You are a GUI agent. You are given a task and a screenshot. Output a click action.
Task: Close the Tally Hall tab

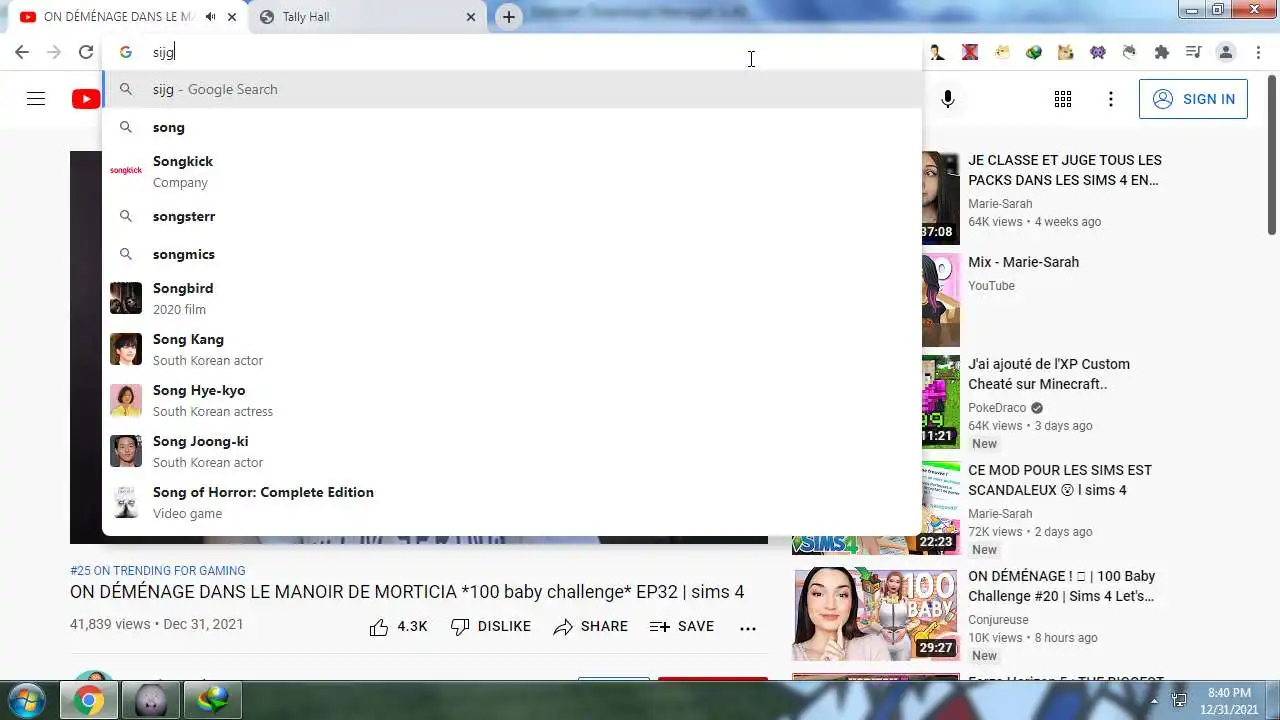471,17
